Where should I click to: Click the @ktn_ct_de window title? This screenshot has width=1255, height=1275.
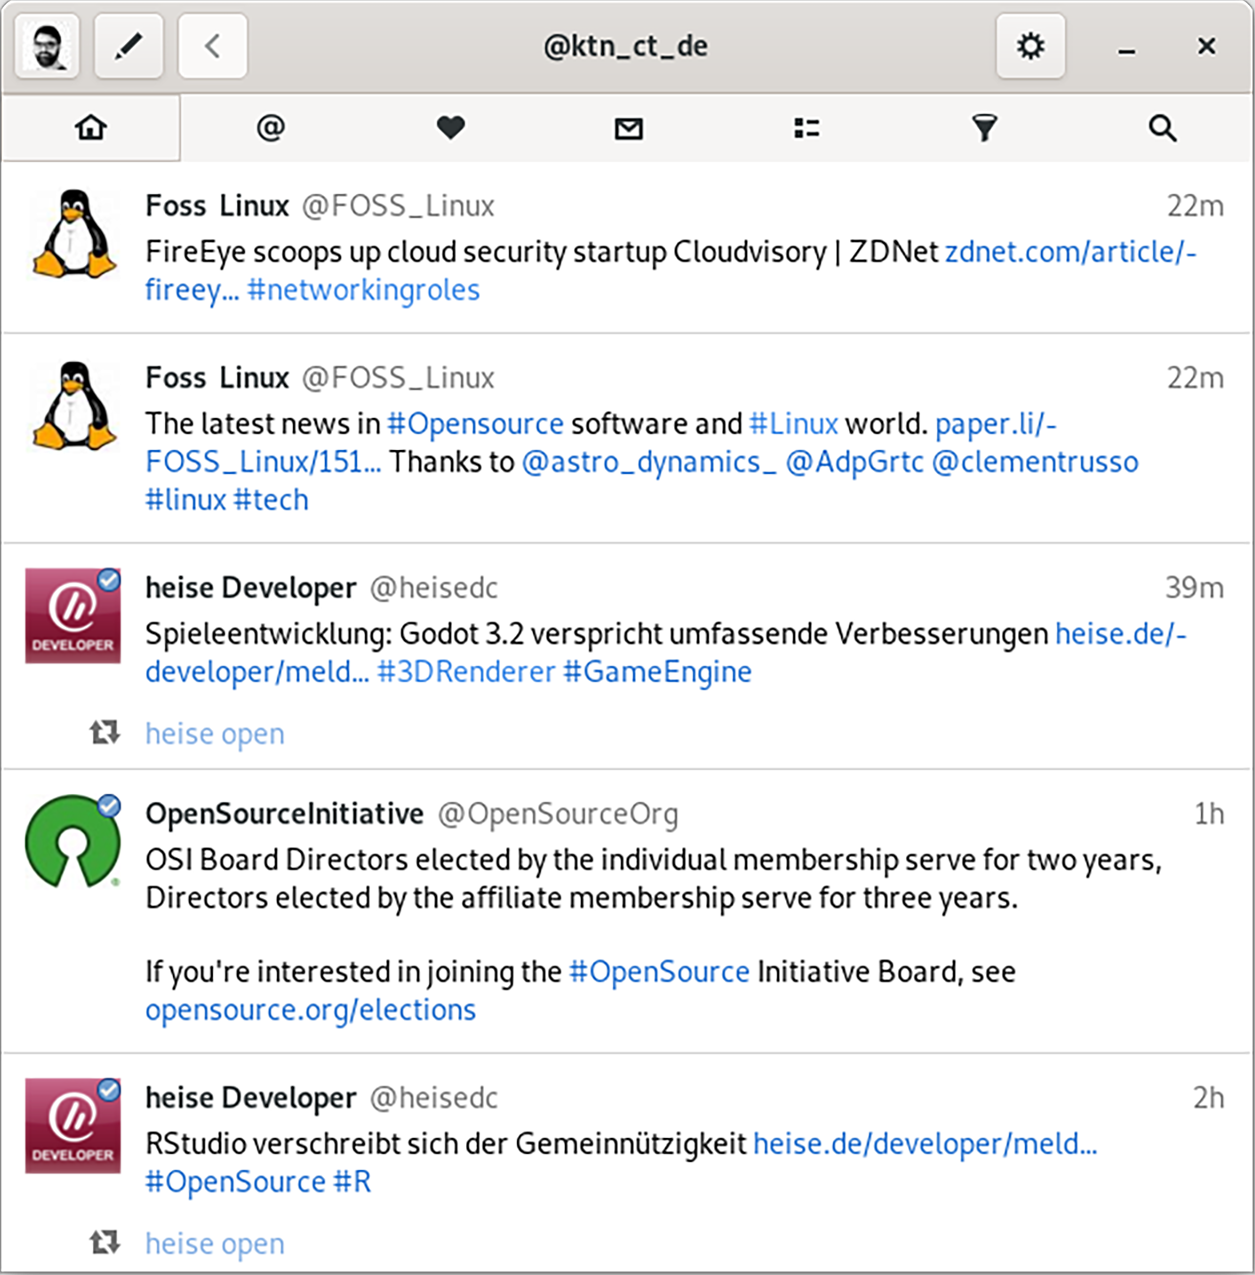pos(626,46)
